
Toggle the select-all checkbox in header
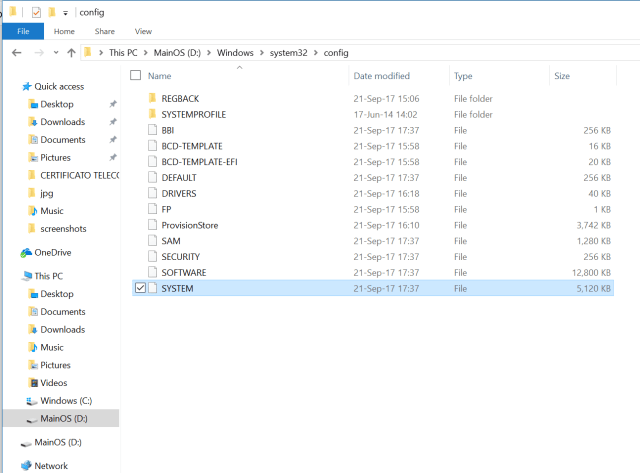(136, 75)
